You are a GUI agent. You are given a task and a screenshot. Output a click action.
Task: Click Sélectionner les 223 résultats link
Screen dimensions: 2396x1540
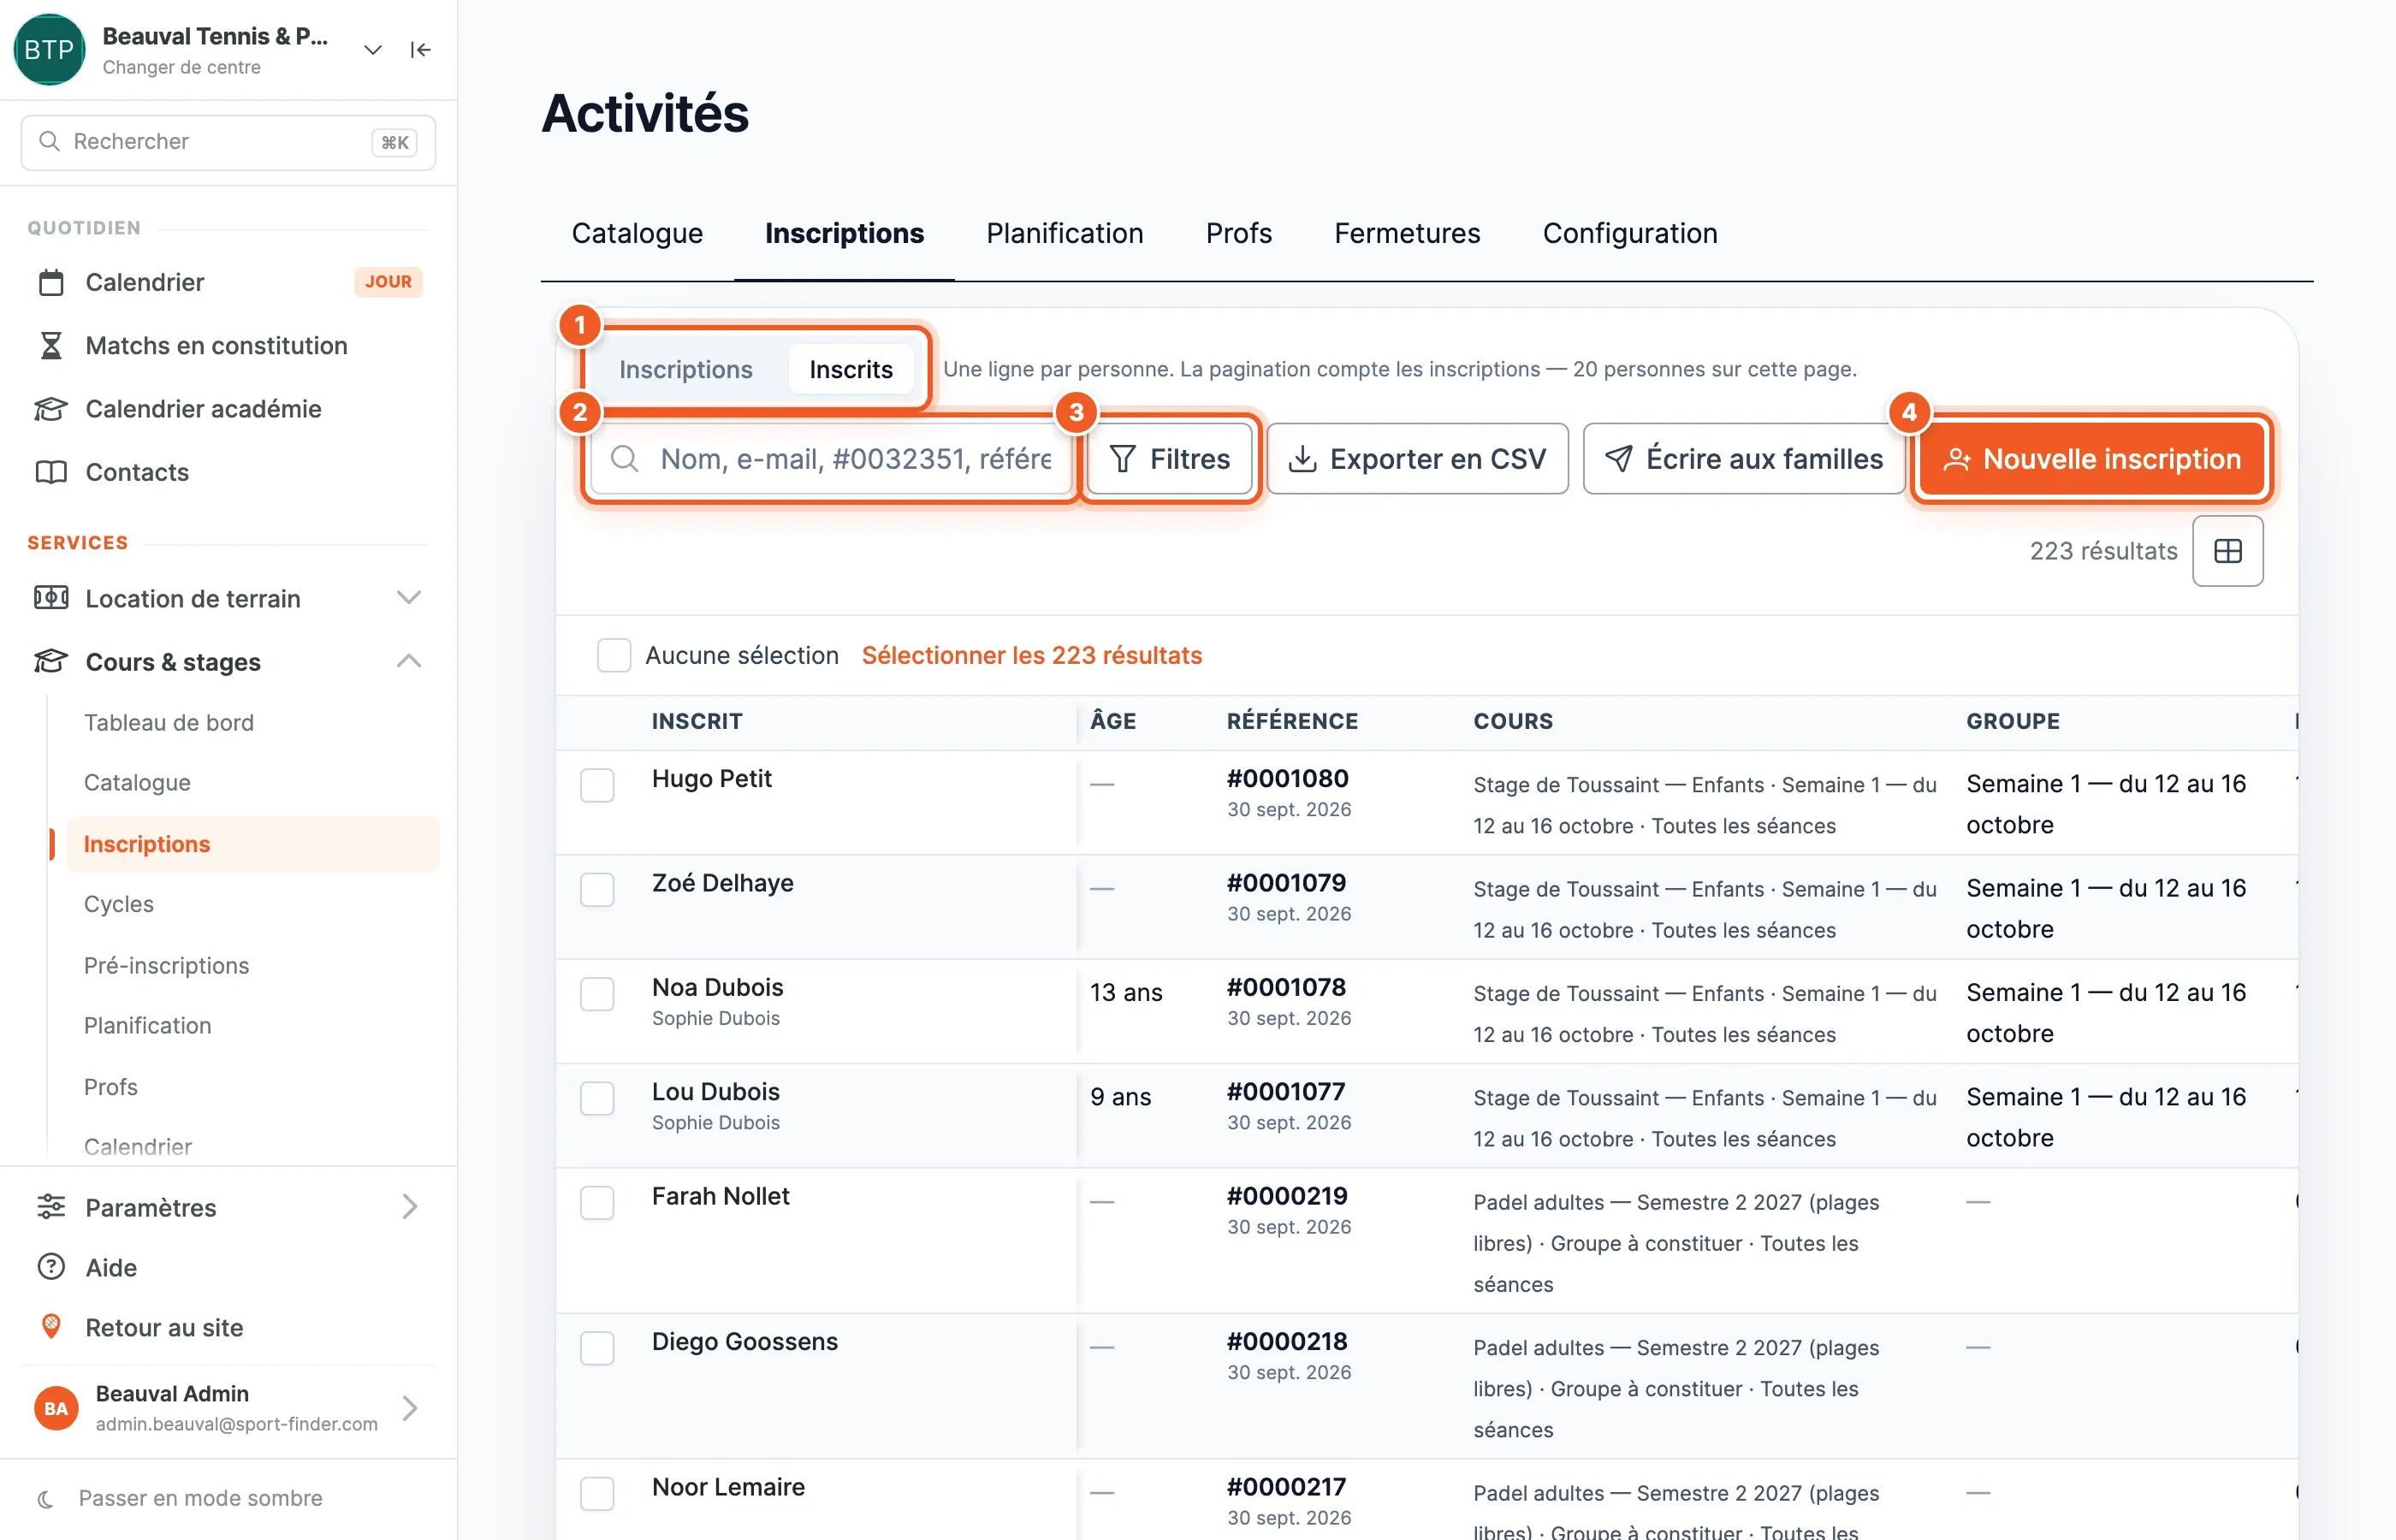point(1031,655)
